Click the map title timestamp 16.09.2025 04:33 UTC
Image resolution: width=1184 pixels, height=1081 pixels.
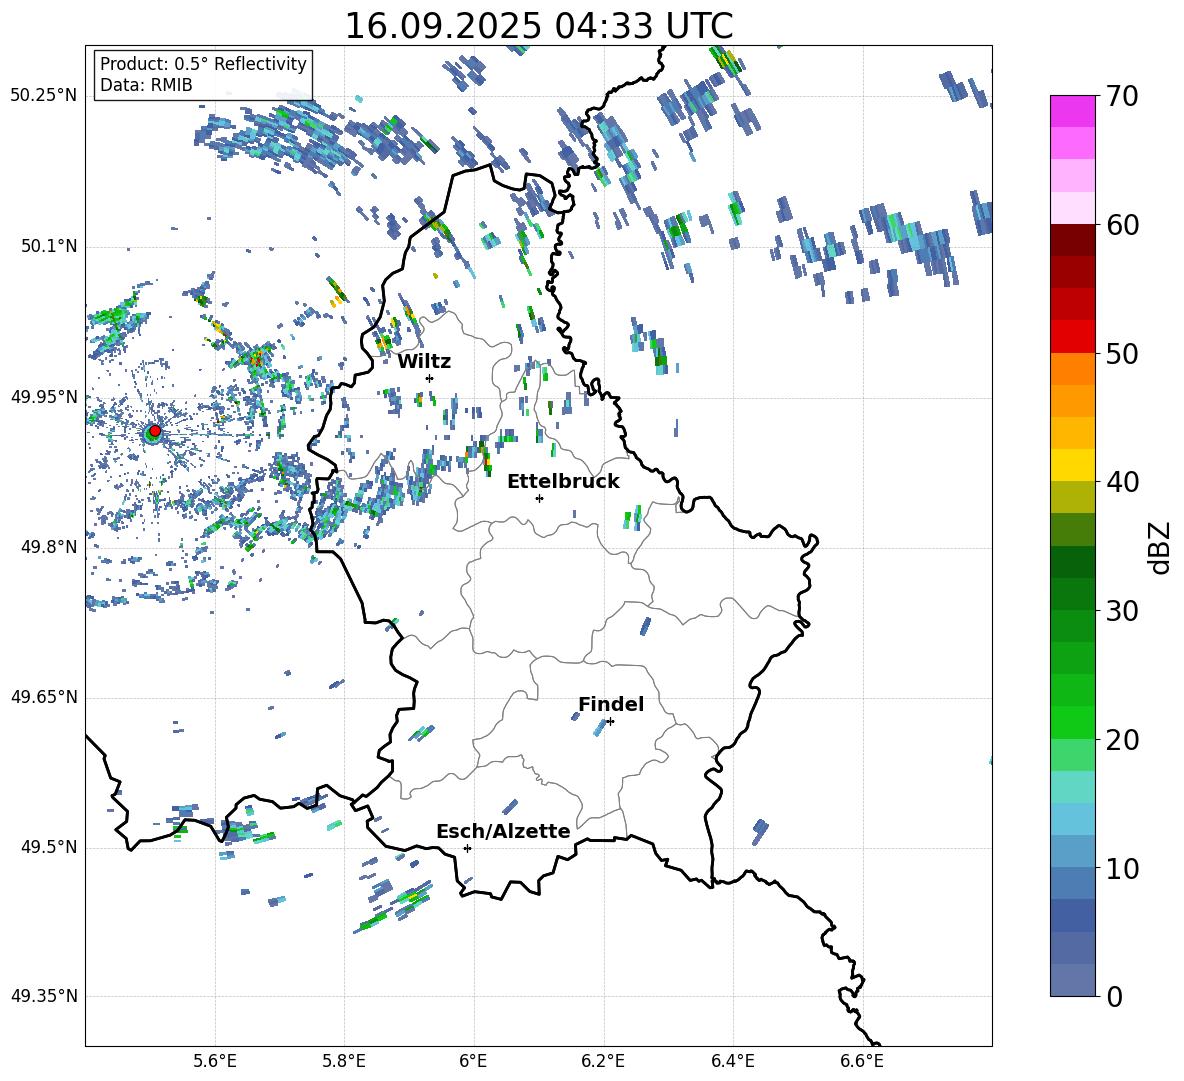pos(538,26)
